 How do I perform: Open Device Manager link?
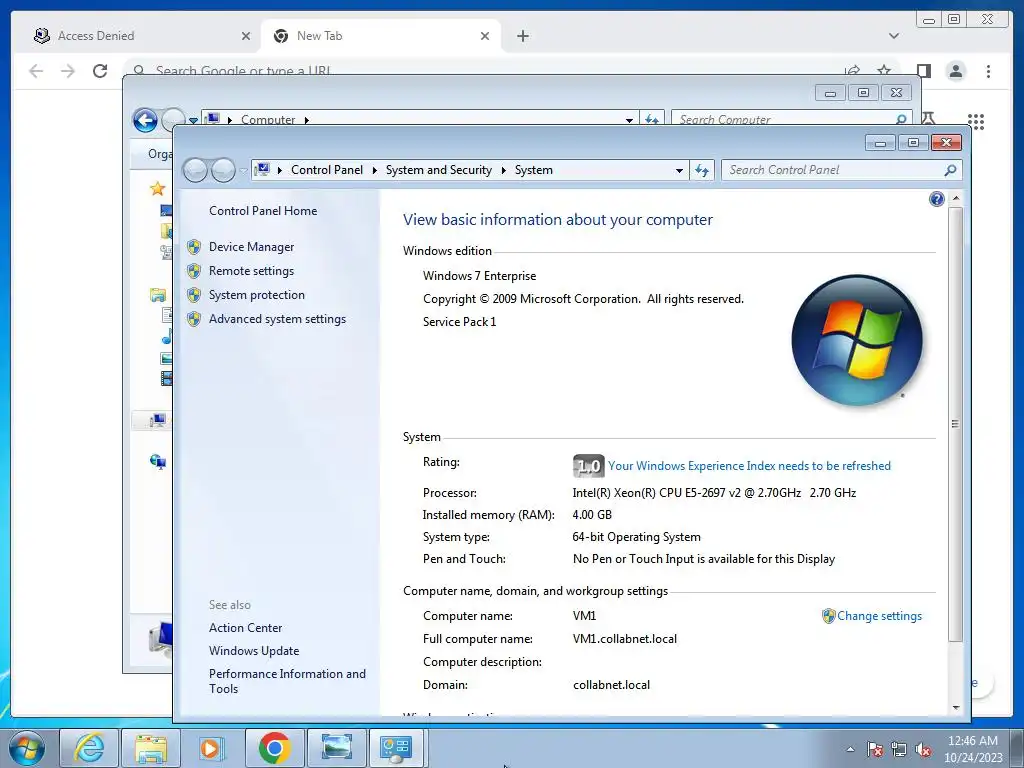(x=251, y=247)
